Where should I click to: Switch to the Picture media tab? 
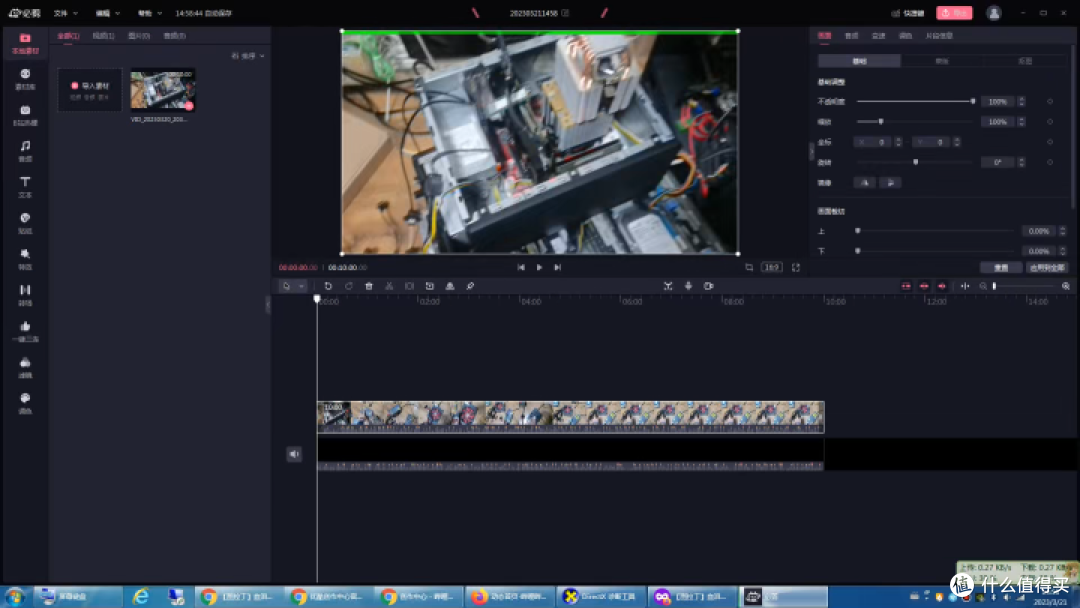point(138,36)
